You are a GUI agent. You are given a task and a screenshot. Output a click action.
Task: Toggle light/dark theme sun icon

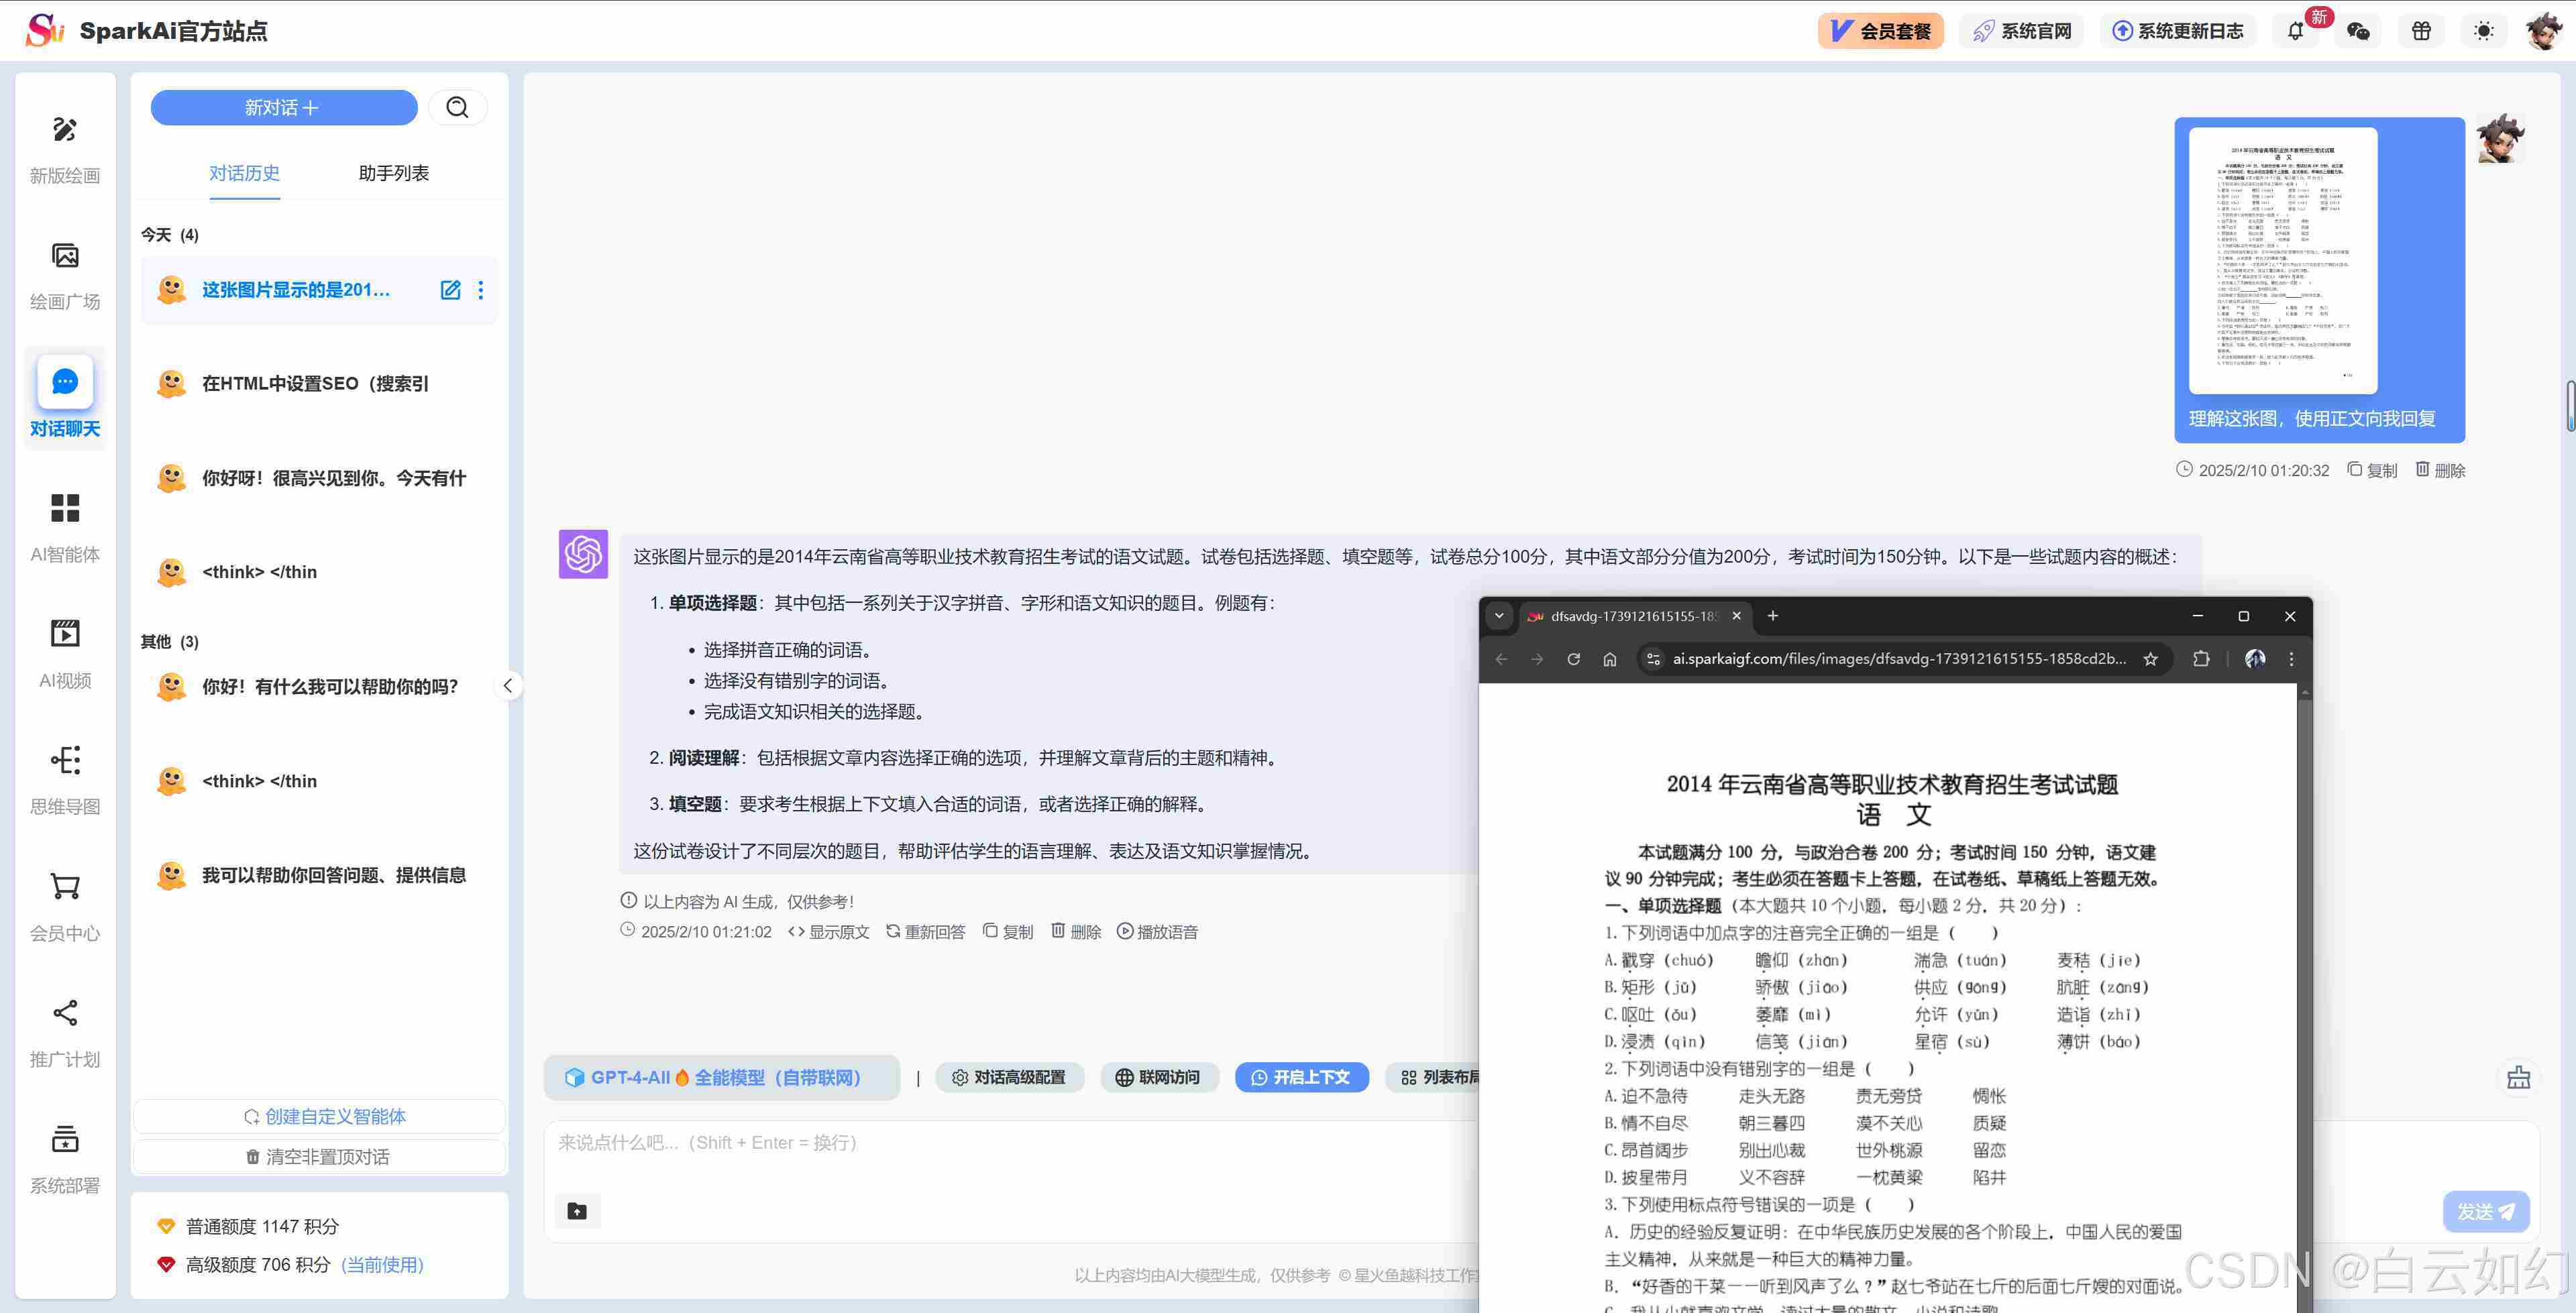[x=2483, y=31]
